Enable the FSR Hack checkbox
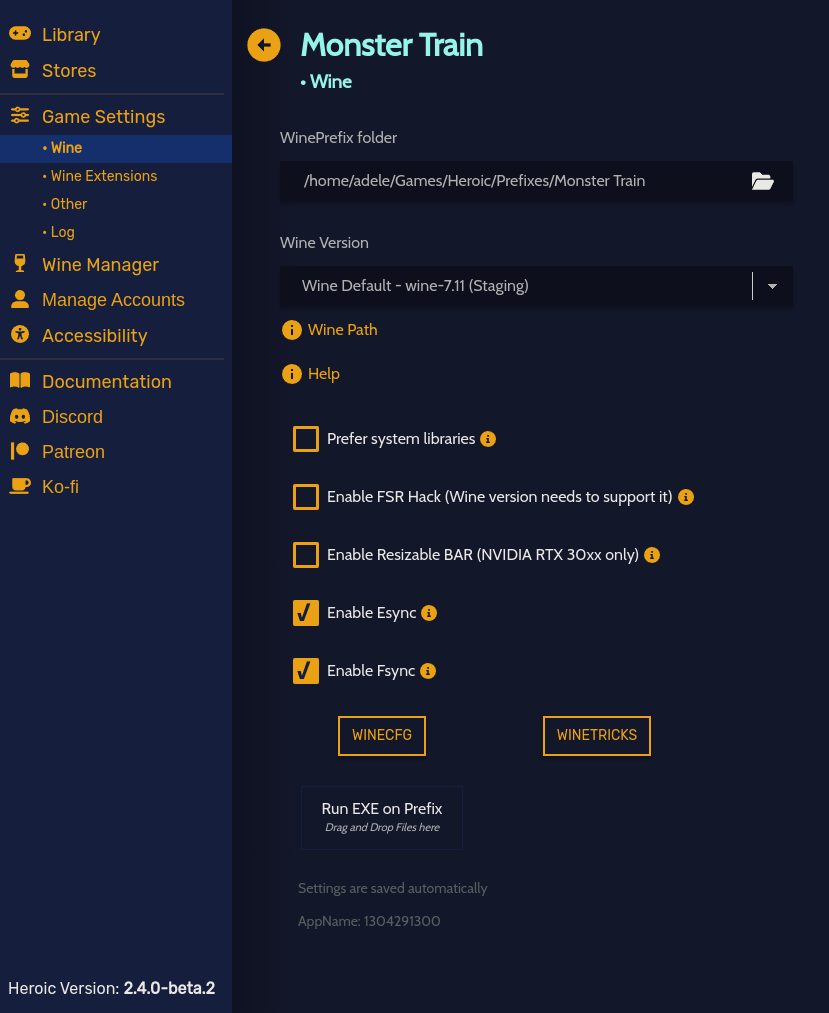The height and width of the screenshot is (1013, 829). (x=306, y=497)
